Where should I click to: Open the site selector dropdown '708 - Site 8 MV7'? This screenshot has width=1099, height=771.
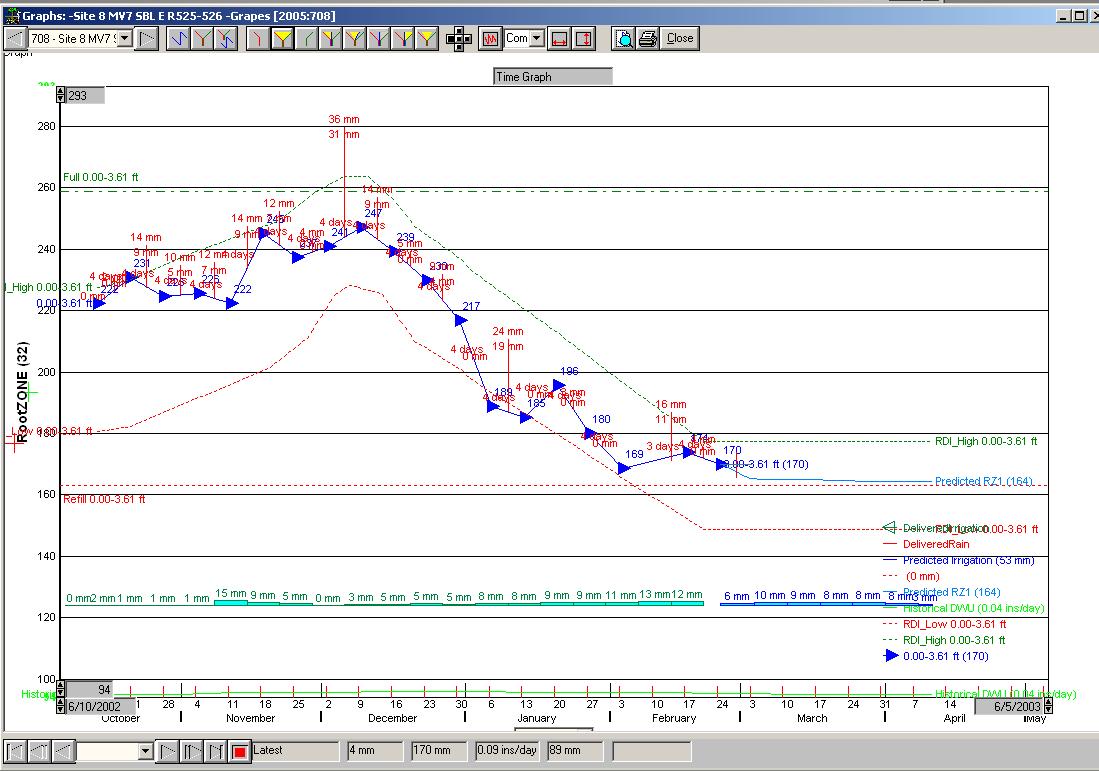point(124,38)
